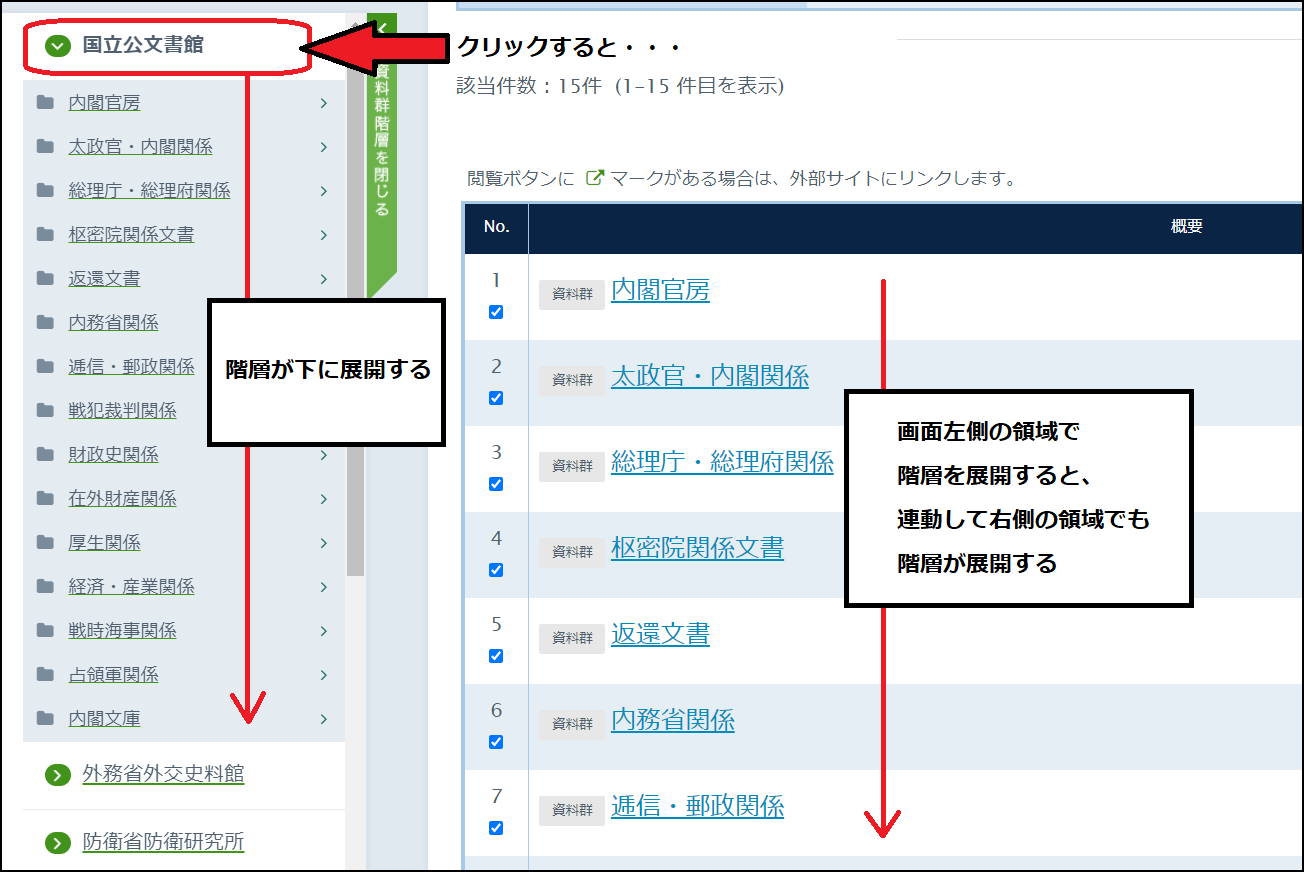Click the folder icon beside 戦時海事関係
This screenshot has height=872, width=1304.
45,630
